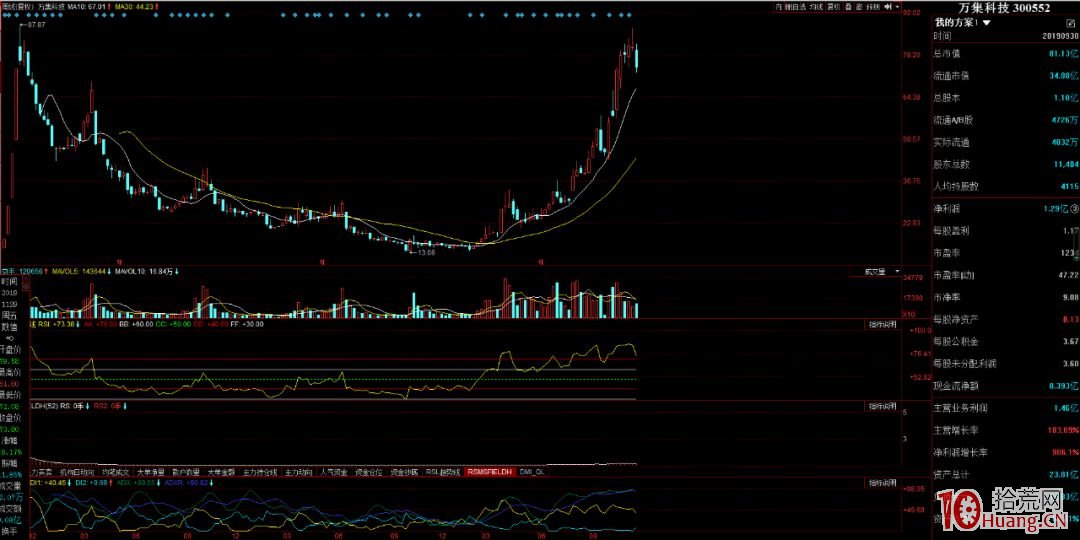
Task: Switch to the 人气资金 indicator tab
Action: pyautogui.click(x=334, y=472)
